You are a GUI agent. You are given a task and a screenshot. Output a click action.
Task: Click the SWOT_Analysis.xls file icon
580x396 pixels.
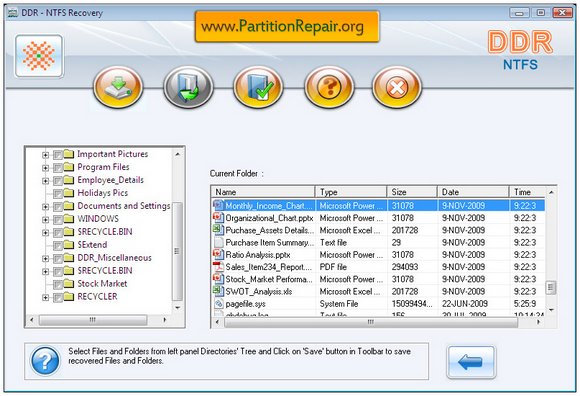[x=219, y=291]
